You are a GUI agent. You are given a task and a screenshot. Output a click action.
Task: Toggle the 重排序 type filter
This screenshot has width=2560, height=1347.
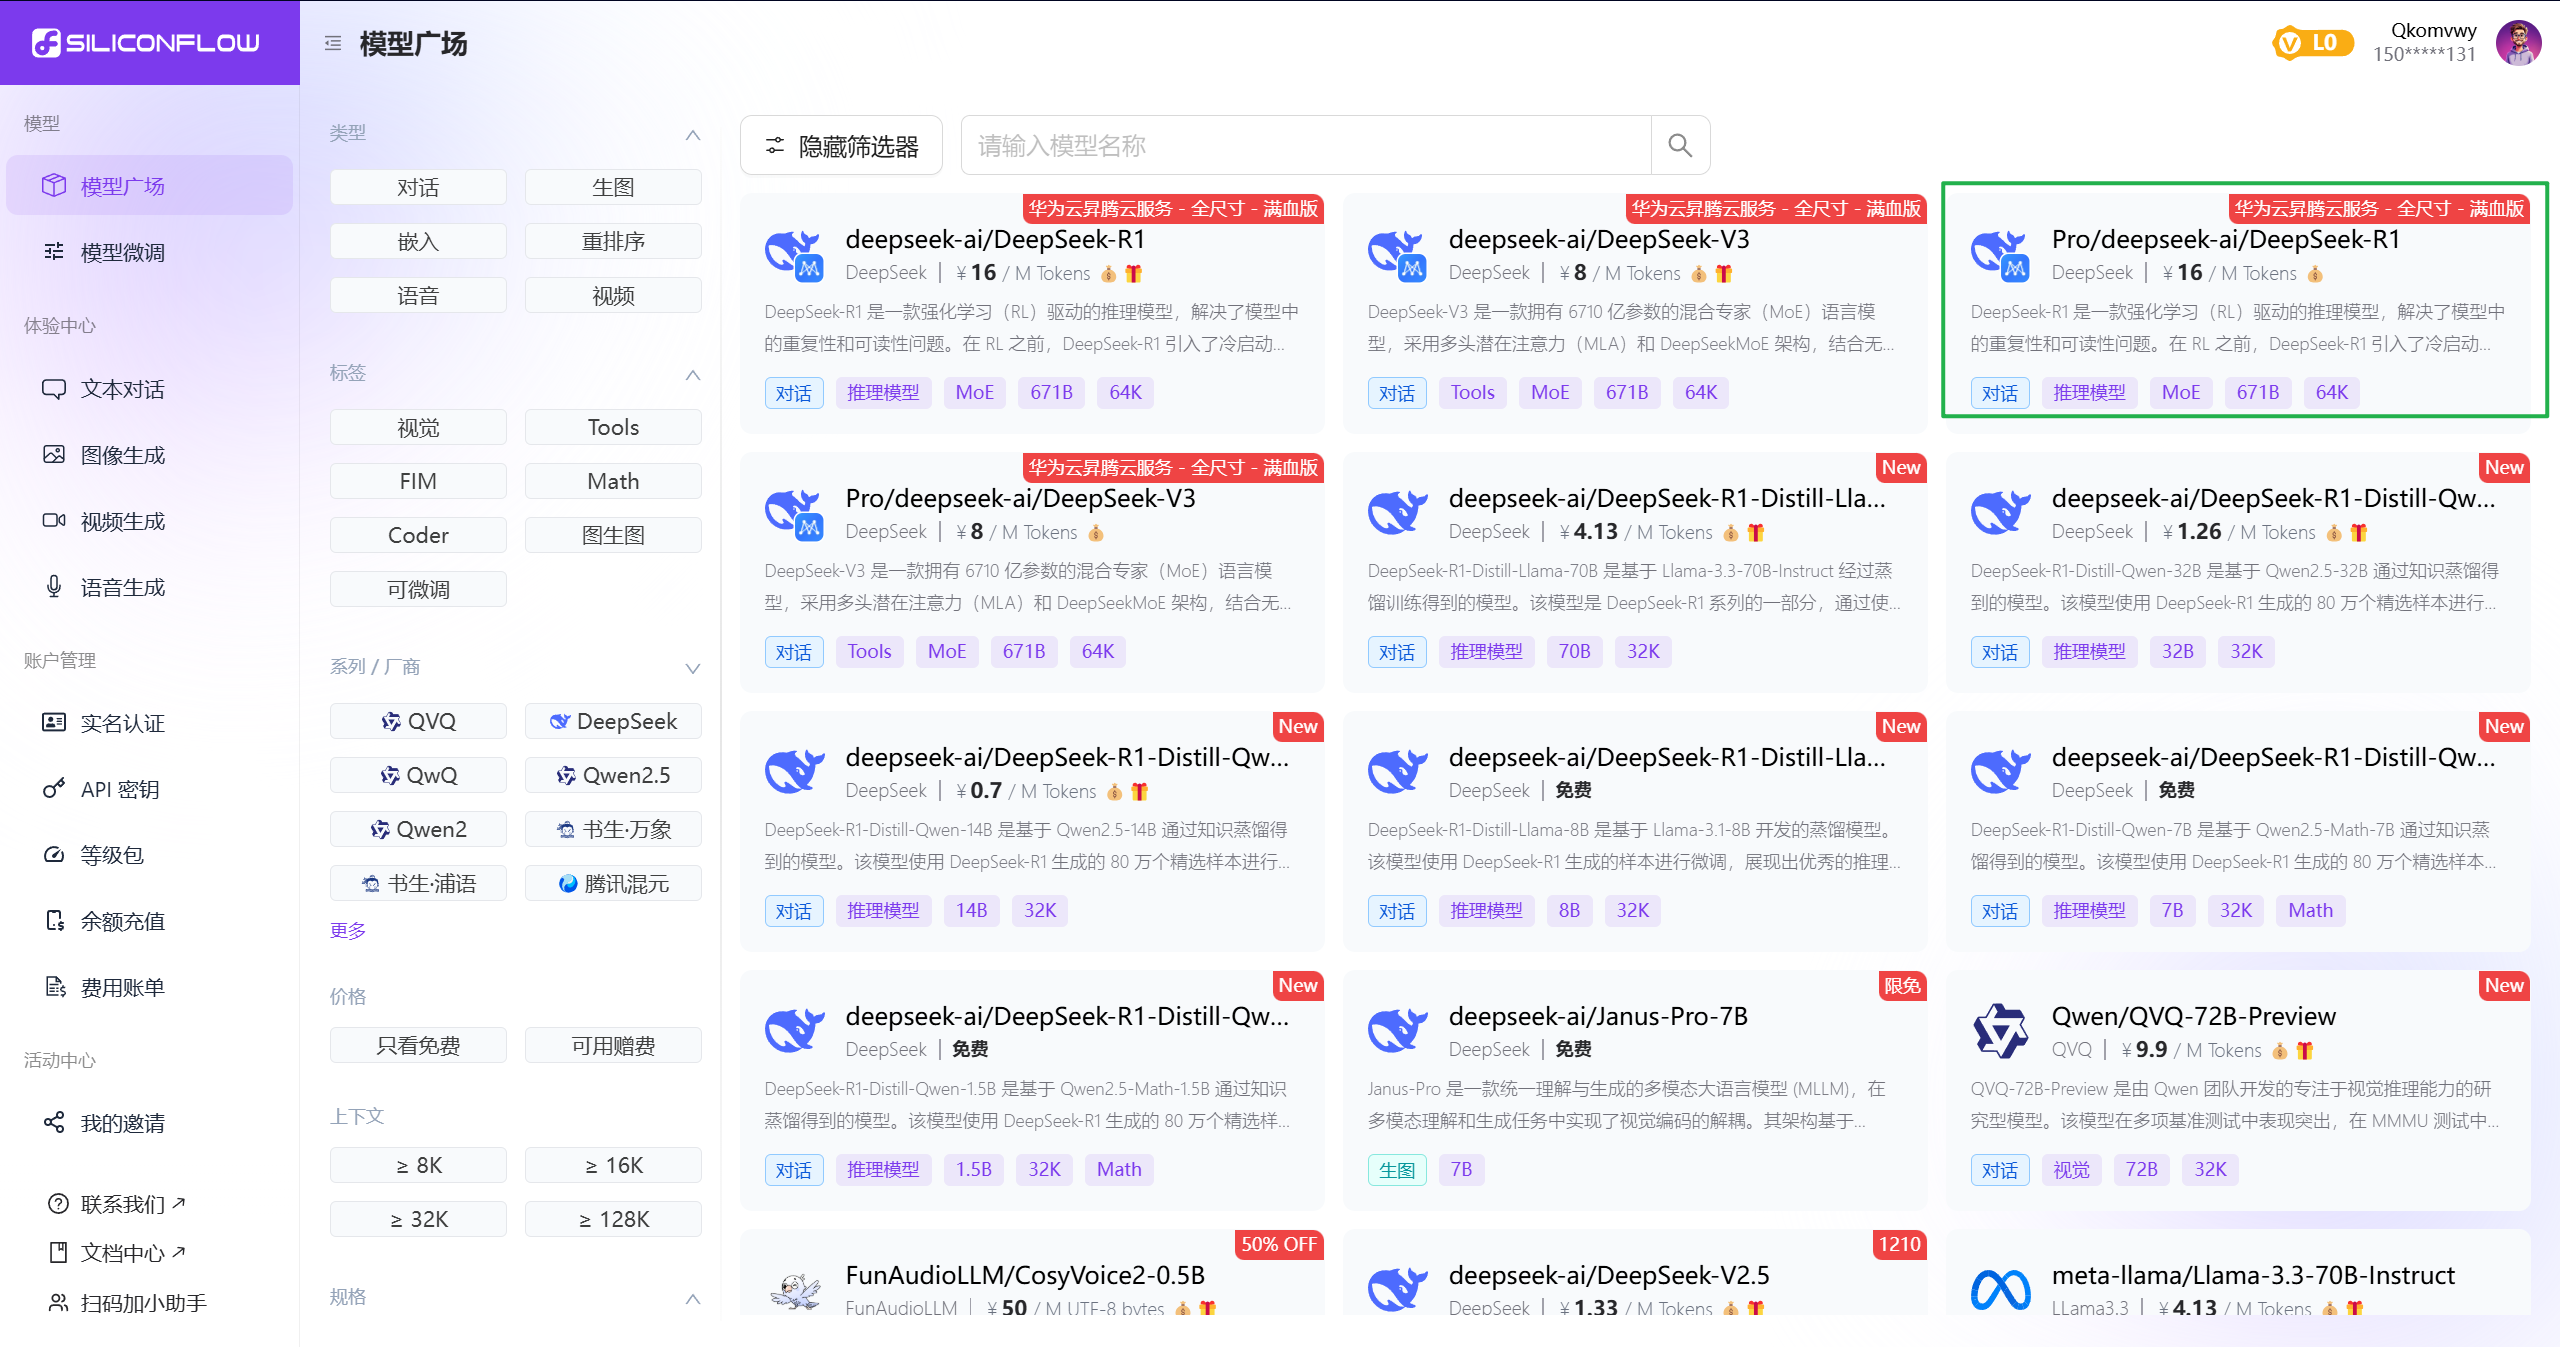click(613, 242)
